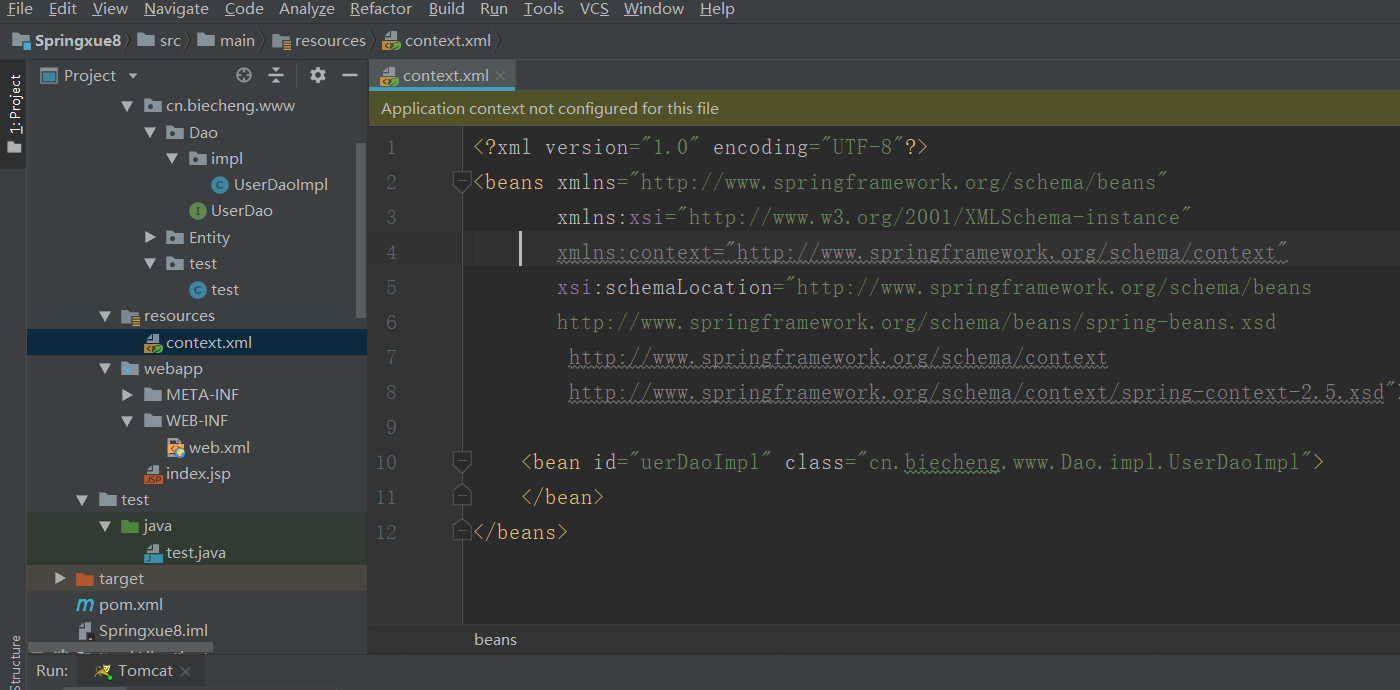Open the Project panel settings gear

[318, 75]
